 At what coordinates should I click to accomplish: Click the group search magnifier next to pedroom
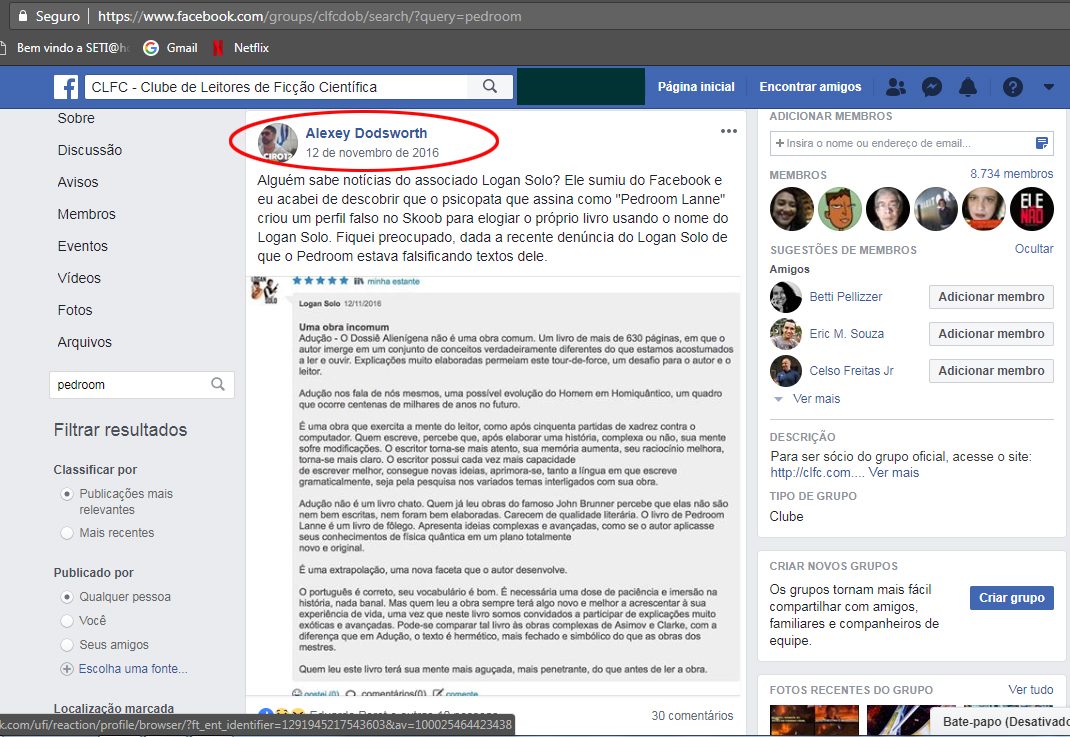pos(218,384)
